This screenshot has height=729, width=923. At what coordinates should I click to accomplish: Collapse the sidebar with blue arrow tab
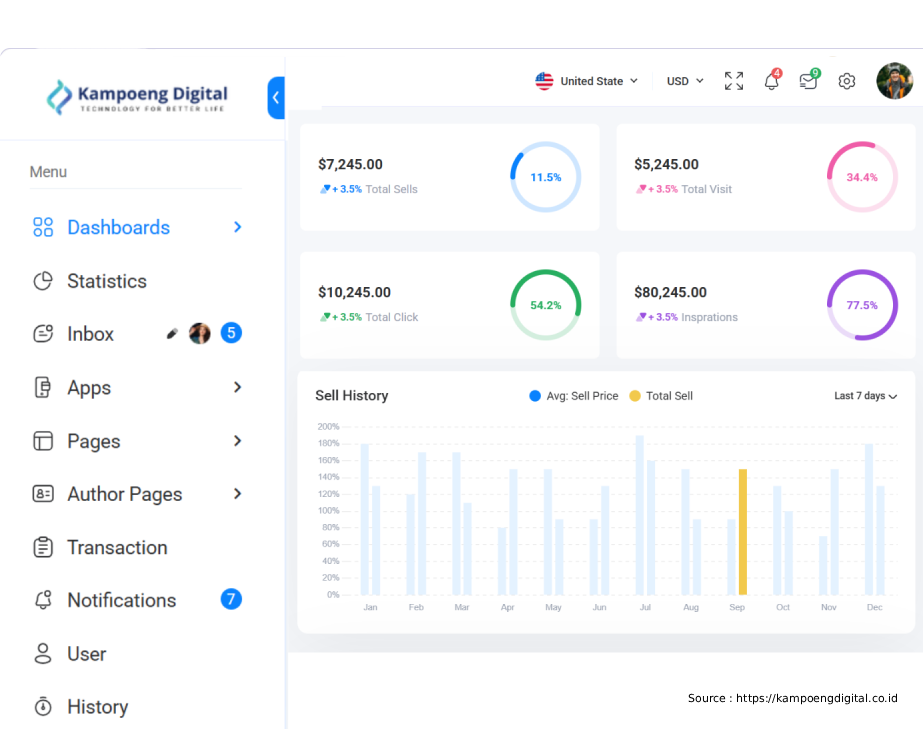tap(276, 98)
